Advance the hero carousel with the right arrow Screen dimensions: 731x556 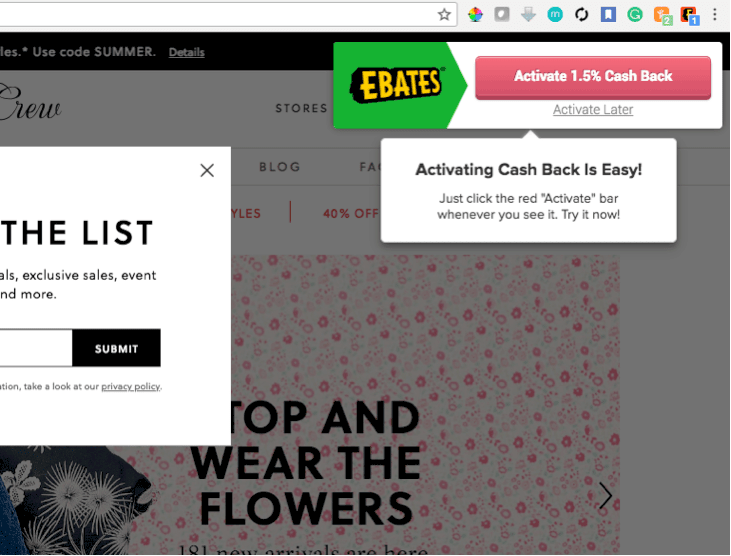pos(605,495)
